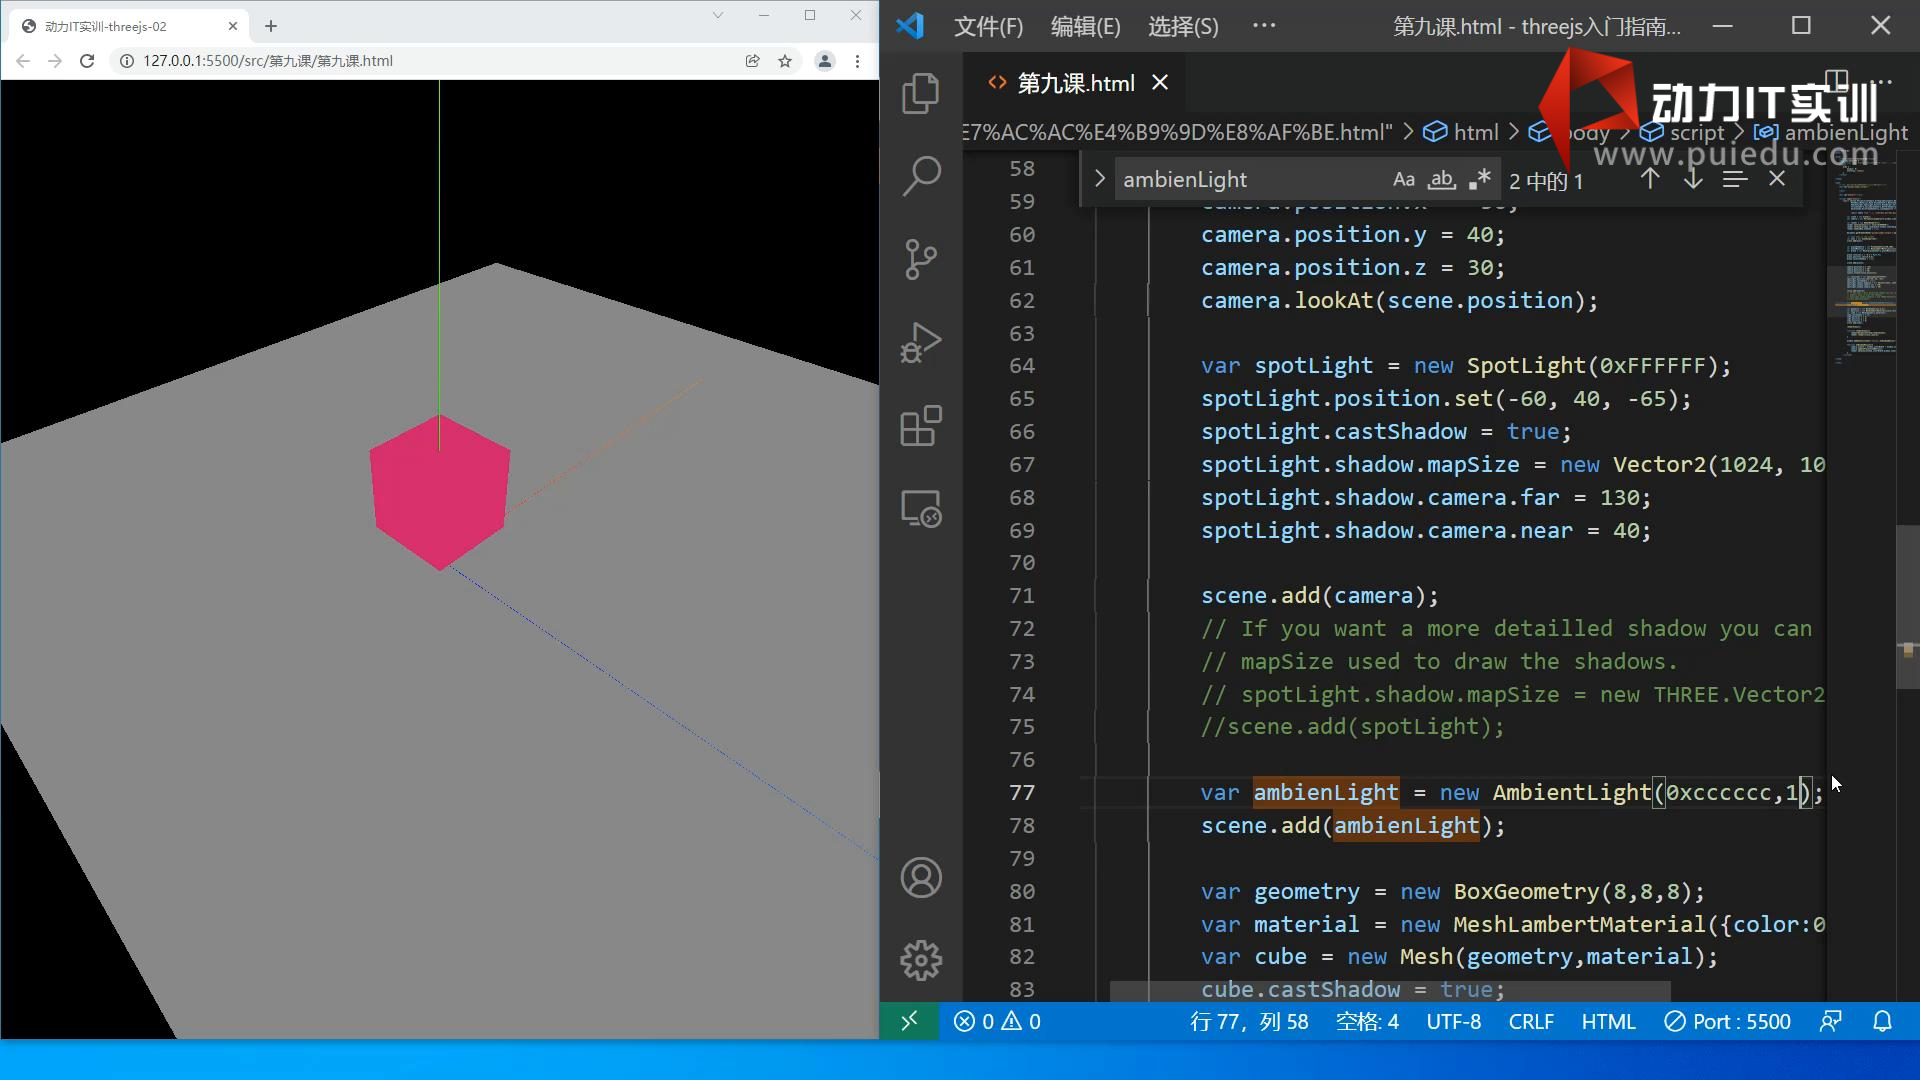Click the HTML language mode indicator
The image size is (1920, 1080).
(x=1608, y=1022)
